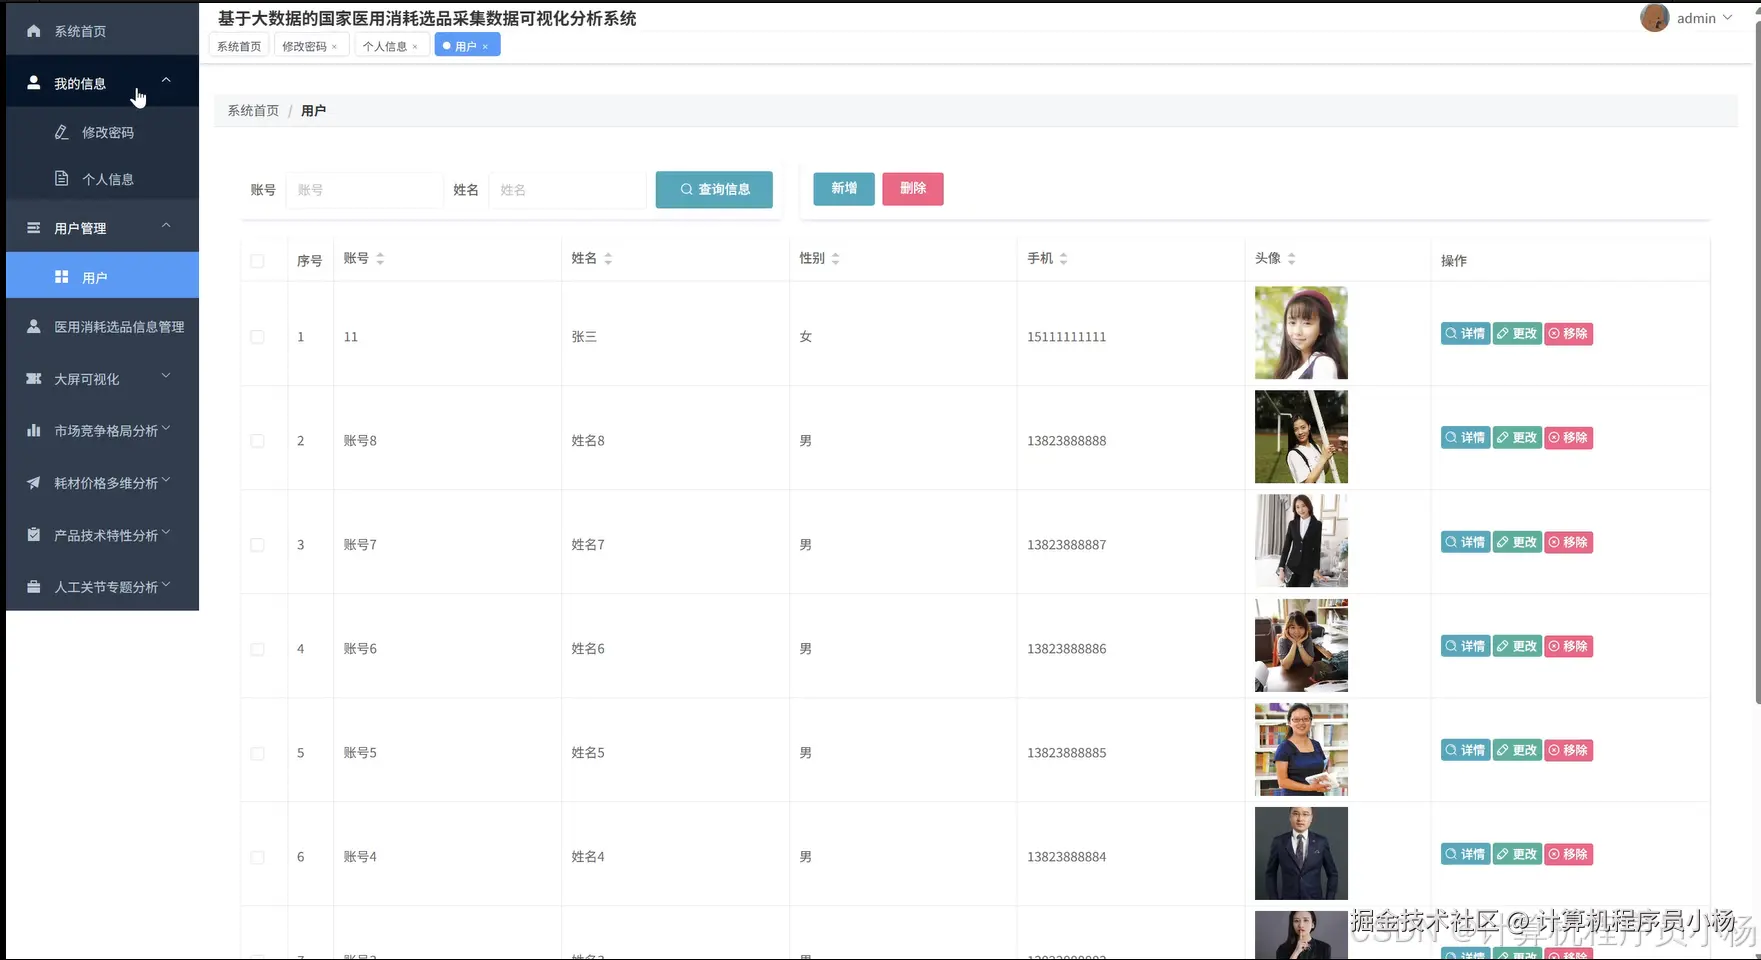Click the list icon beside 用户管理
Image resolution: width=1761 pixels, height=960 pixels.
pos(33,228)
